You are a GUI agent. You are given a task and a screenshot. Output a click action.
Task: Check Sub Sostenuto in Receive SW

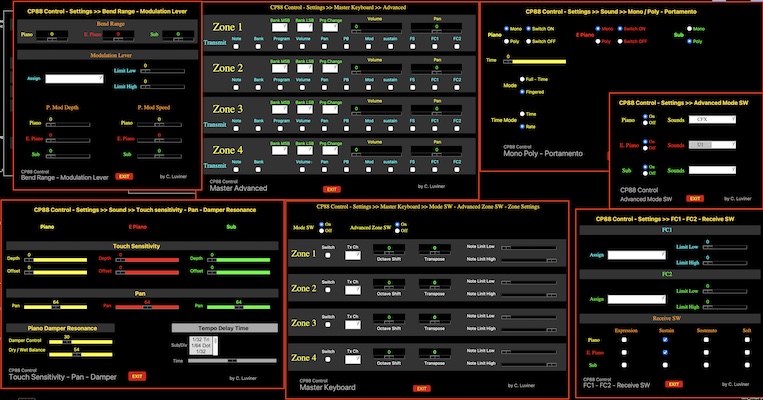click(x=706, y=364)
